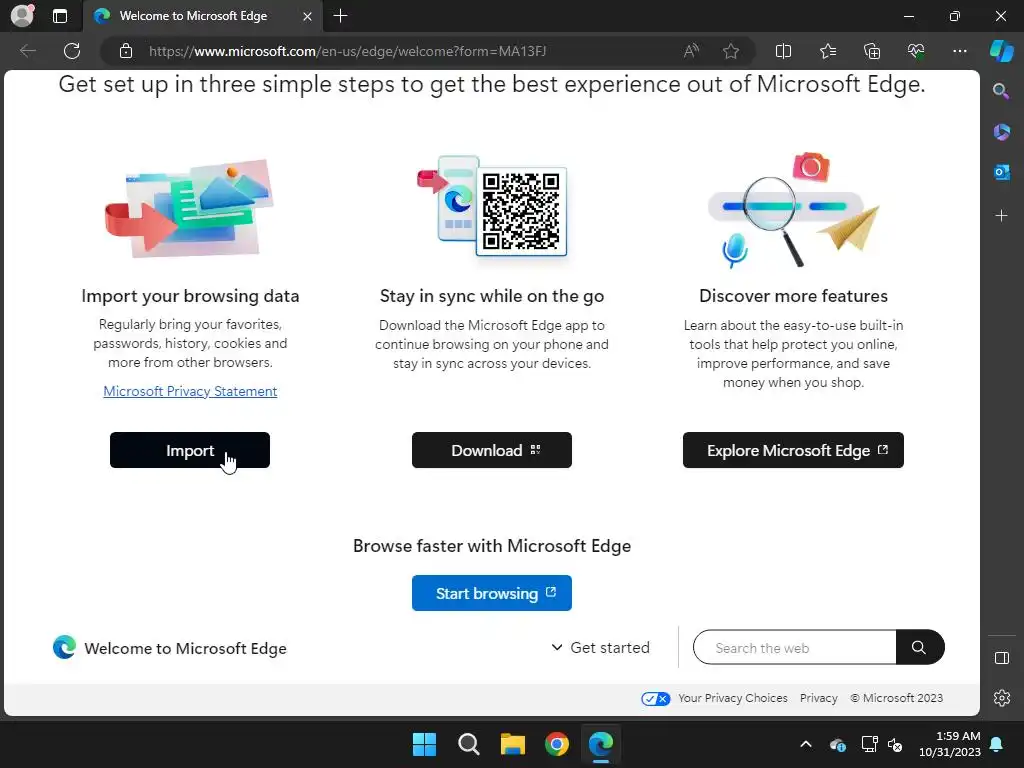Click the Download button

(492, 450)
